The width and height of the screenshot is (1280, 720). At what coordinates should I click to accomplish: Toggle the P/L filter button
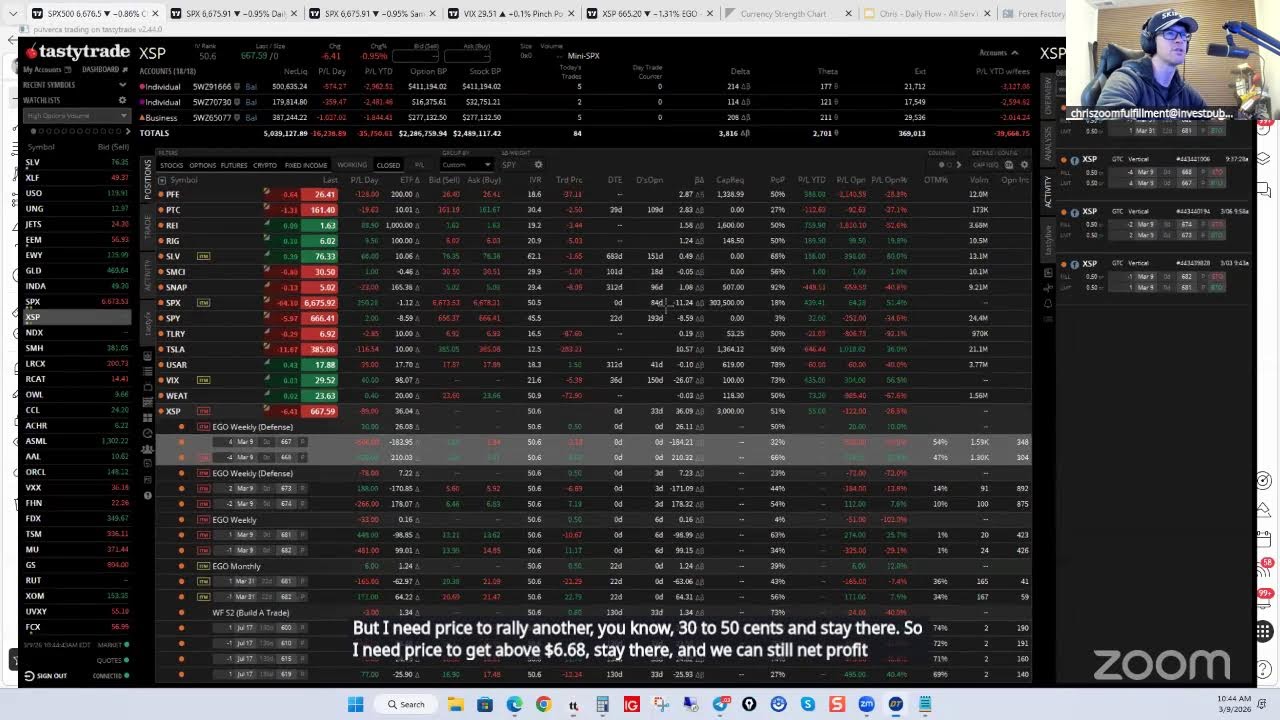419,165
